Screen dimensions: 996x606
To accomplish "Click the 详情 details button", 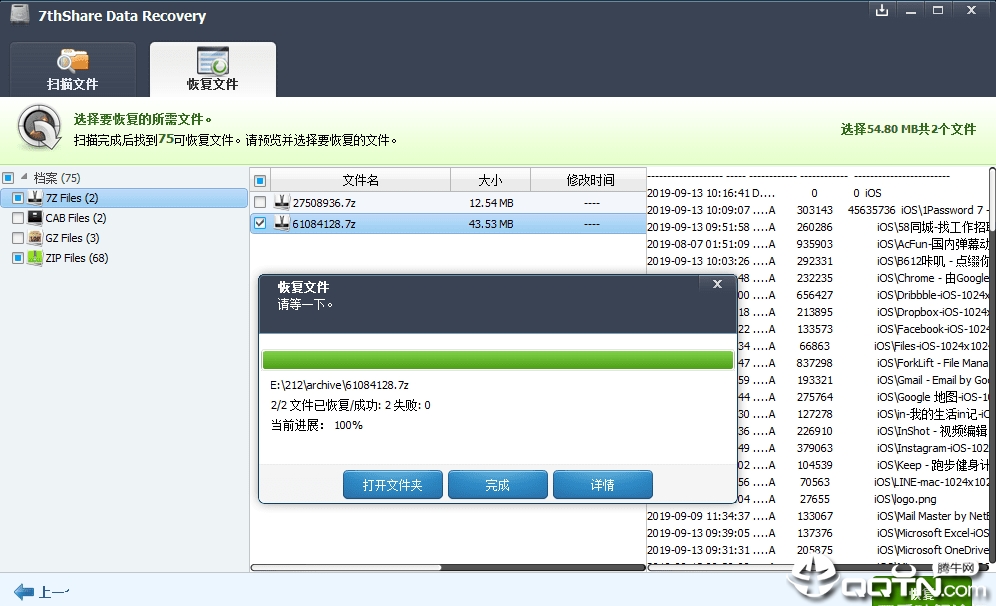I will (x=602, y=485).
